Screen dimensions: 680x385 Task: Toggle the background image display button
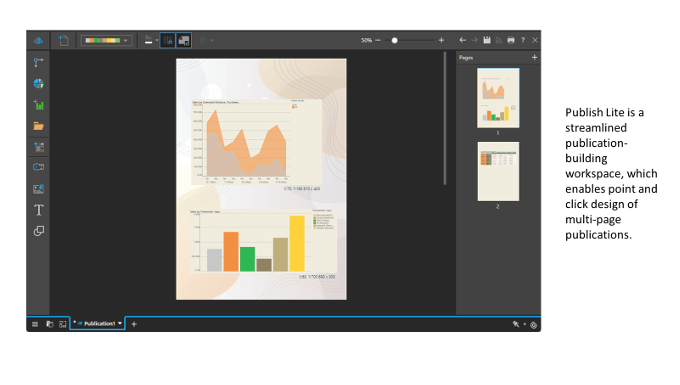tap(184, 40)
